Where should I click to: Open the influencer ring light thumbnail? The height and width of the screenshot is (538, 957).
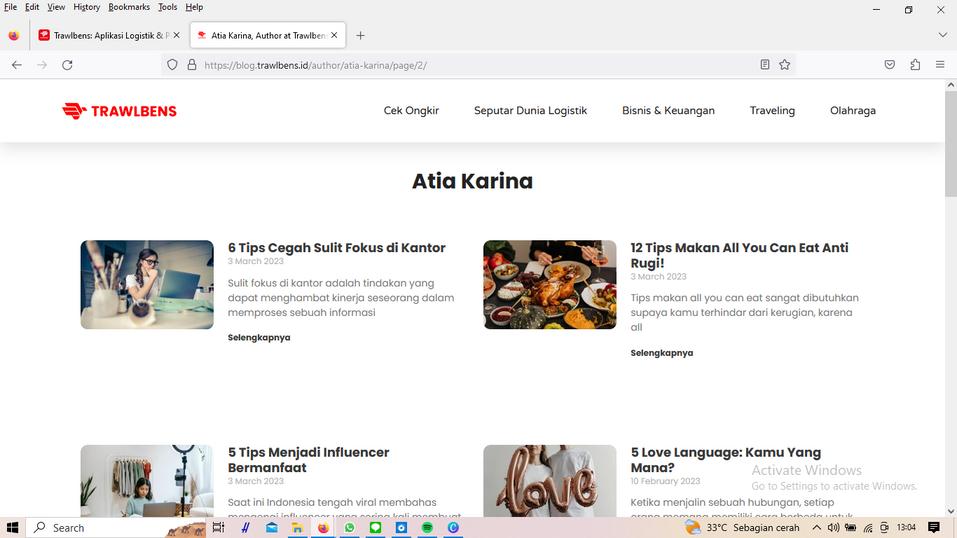[x=147, y=481]
